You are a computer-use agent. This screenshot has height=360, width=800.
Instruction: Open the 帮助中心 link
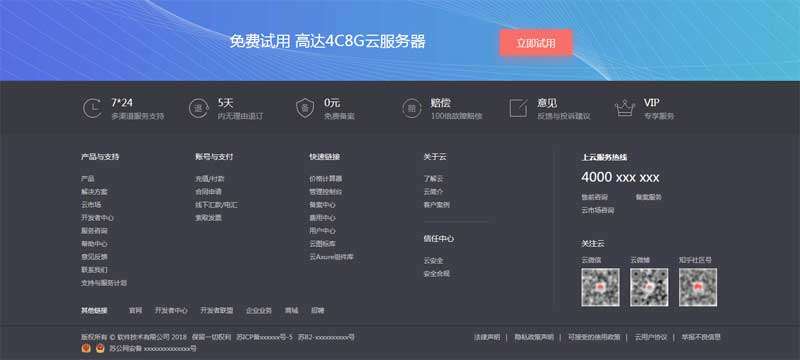pos(94,244)
